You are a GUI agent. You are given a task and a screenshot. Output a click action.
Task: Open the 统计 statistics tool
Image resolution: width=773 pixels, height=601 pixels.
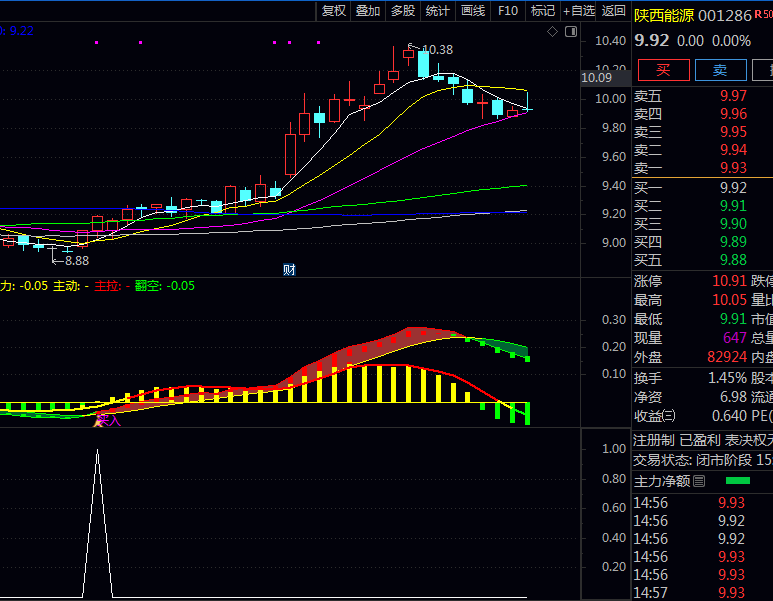437,11
